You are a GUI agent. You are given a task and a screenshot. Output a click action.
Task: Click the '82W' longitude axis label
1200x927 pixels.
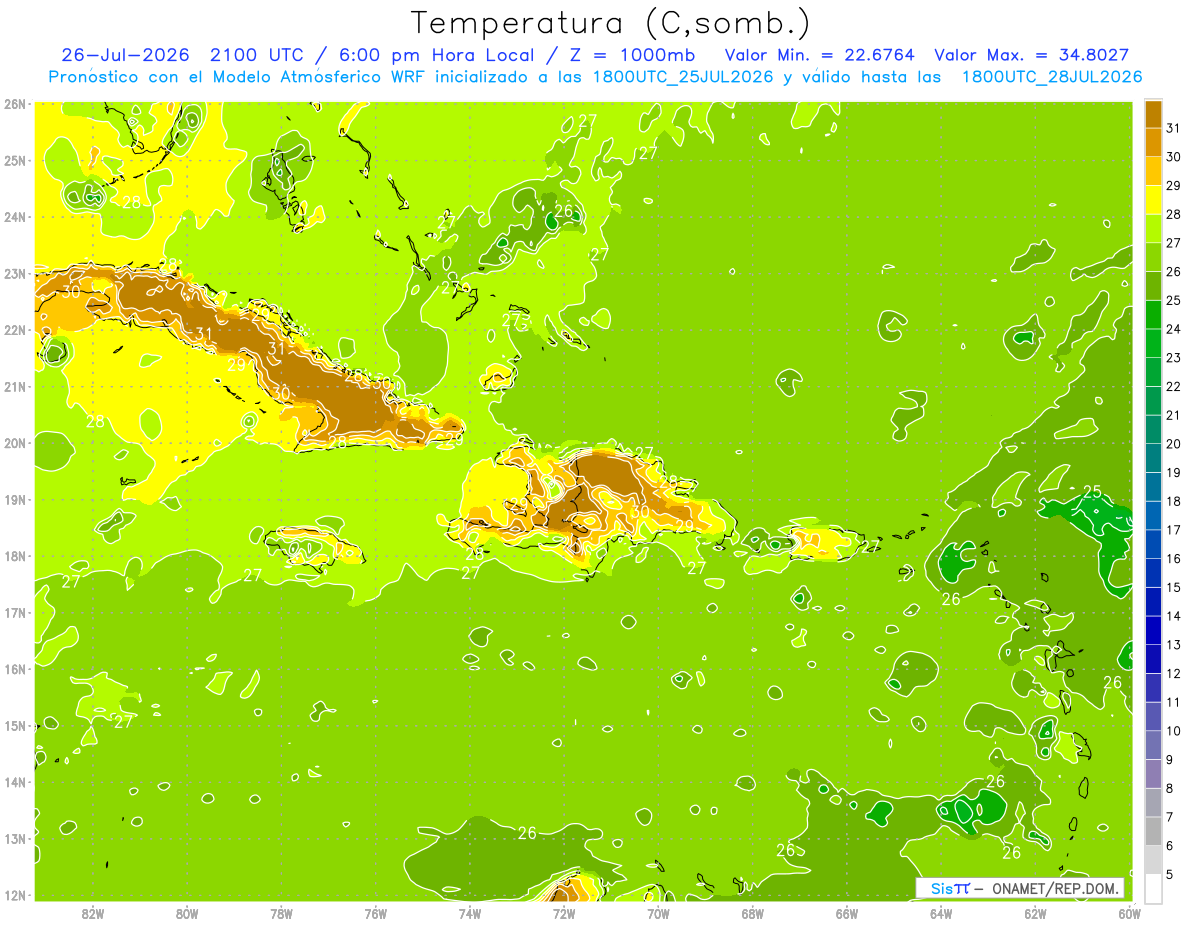(x=93, y=913)
